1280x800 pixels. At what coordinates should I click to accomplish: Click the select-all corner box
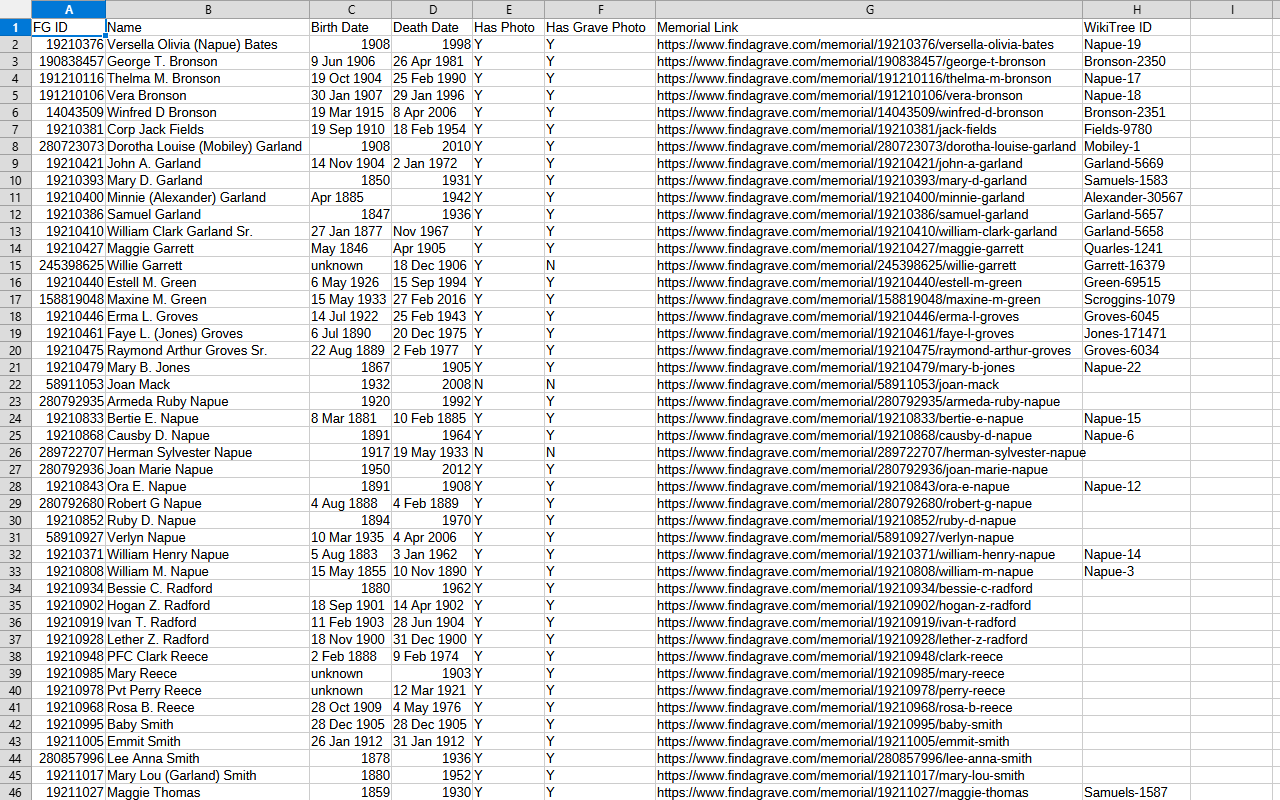[x=15, y=9]
